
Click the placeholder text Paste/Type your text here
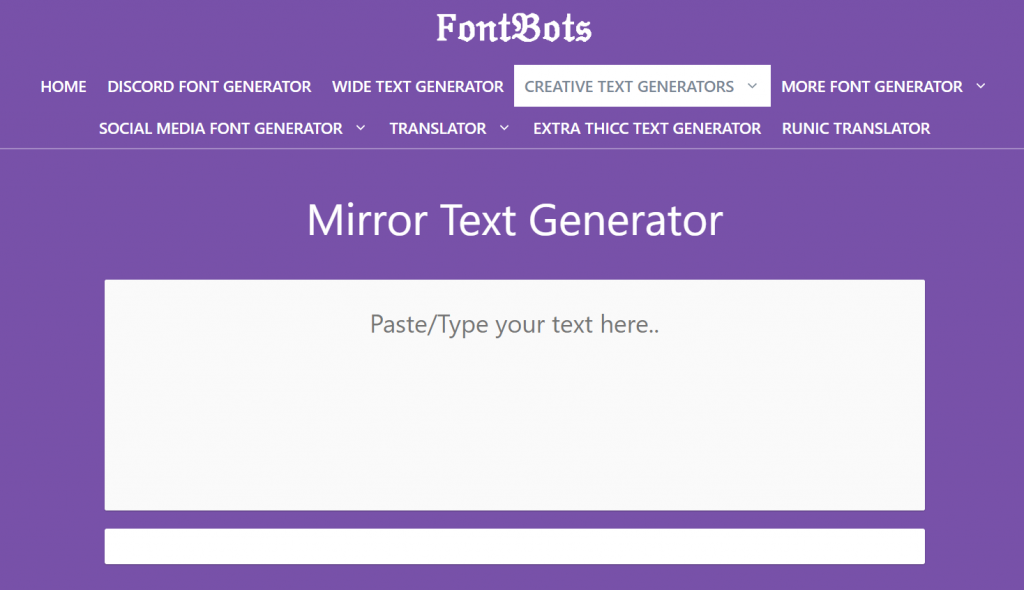point(514,324)
